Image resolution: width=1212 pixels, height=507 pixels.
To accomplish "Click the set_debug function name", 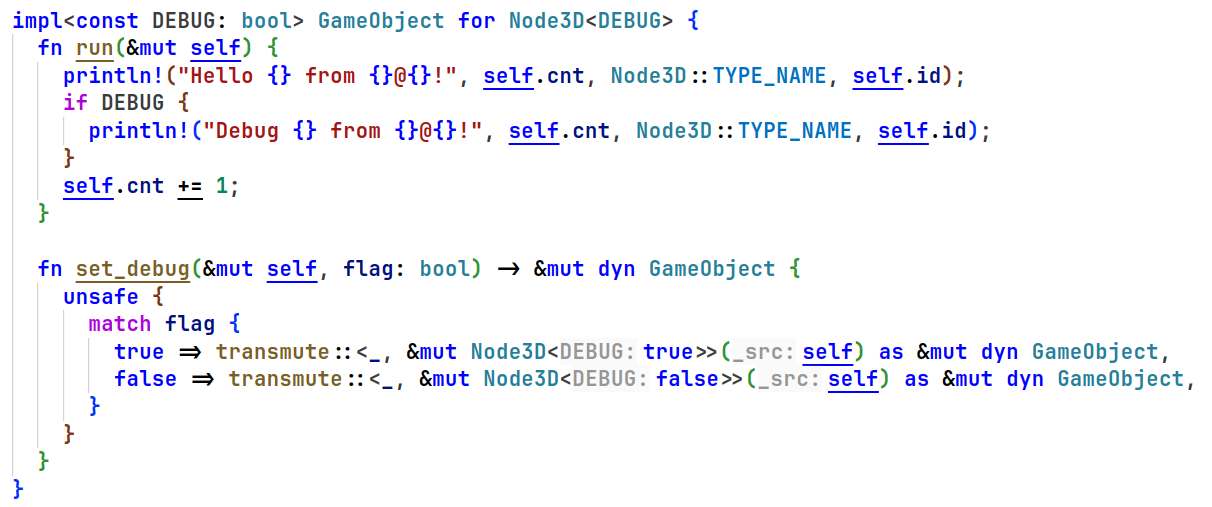I will (132, 269).
